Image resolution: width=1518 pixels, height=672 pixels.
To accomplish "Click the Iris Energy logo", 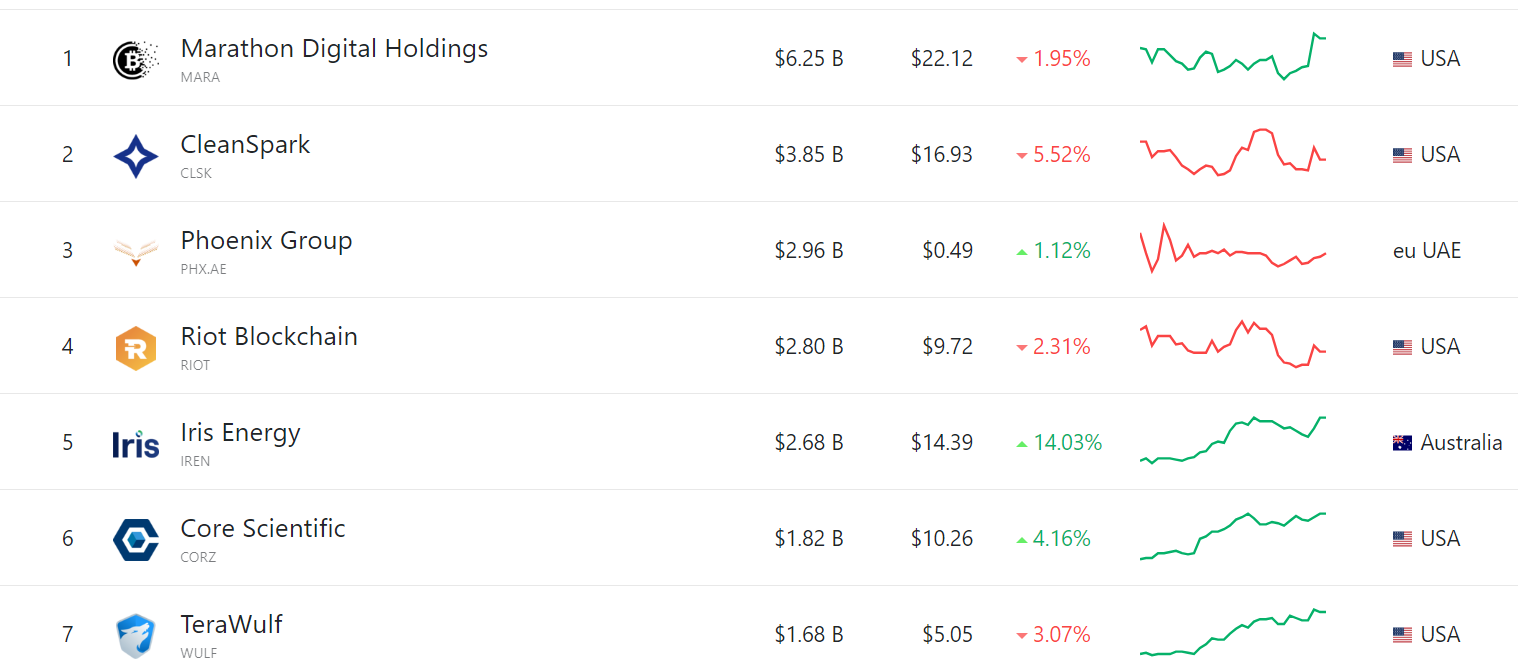I will 136,443.
